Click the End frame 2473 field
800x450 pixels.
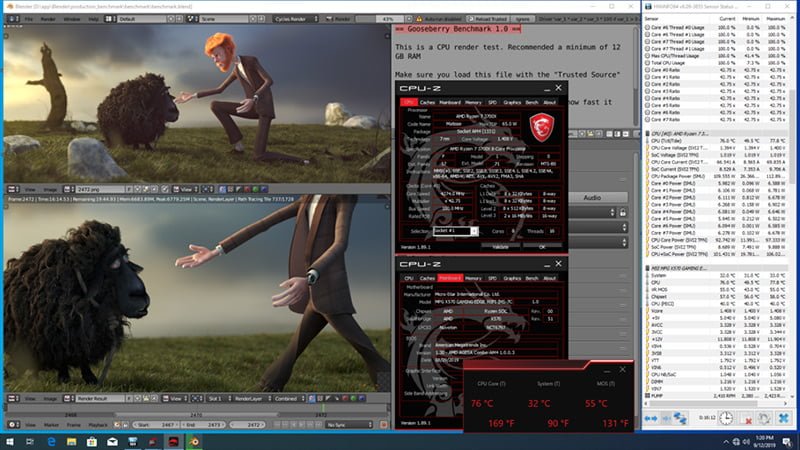(x=204, y=424)
